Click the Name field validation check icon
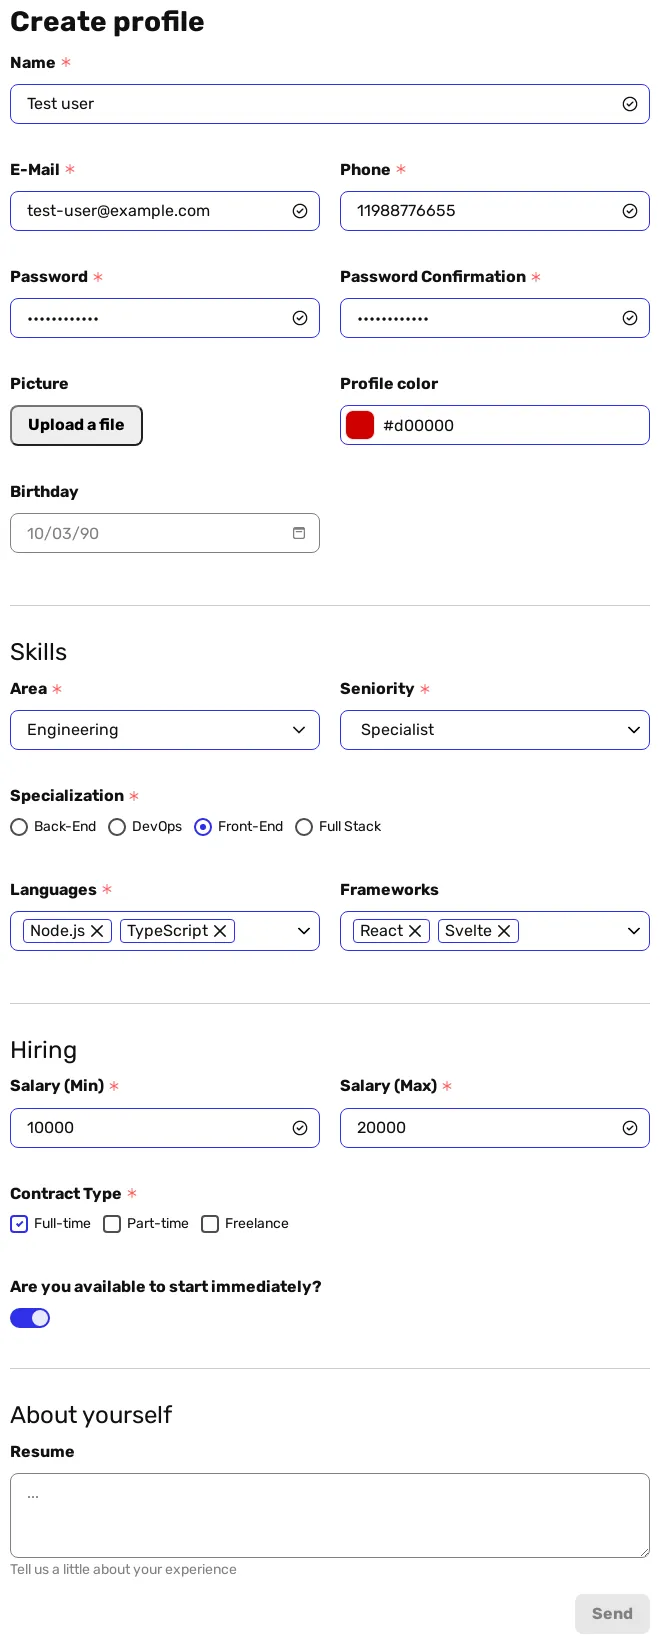This screenshot has height=1644, width=660. 630,104
